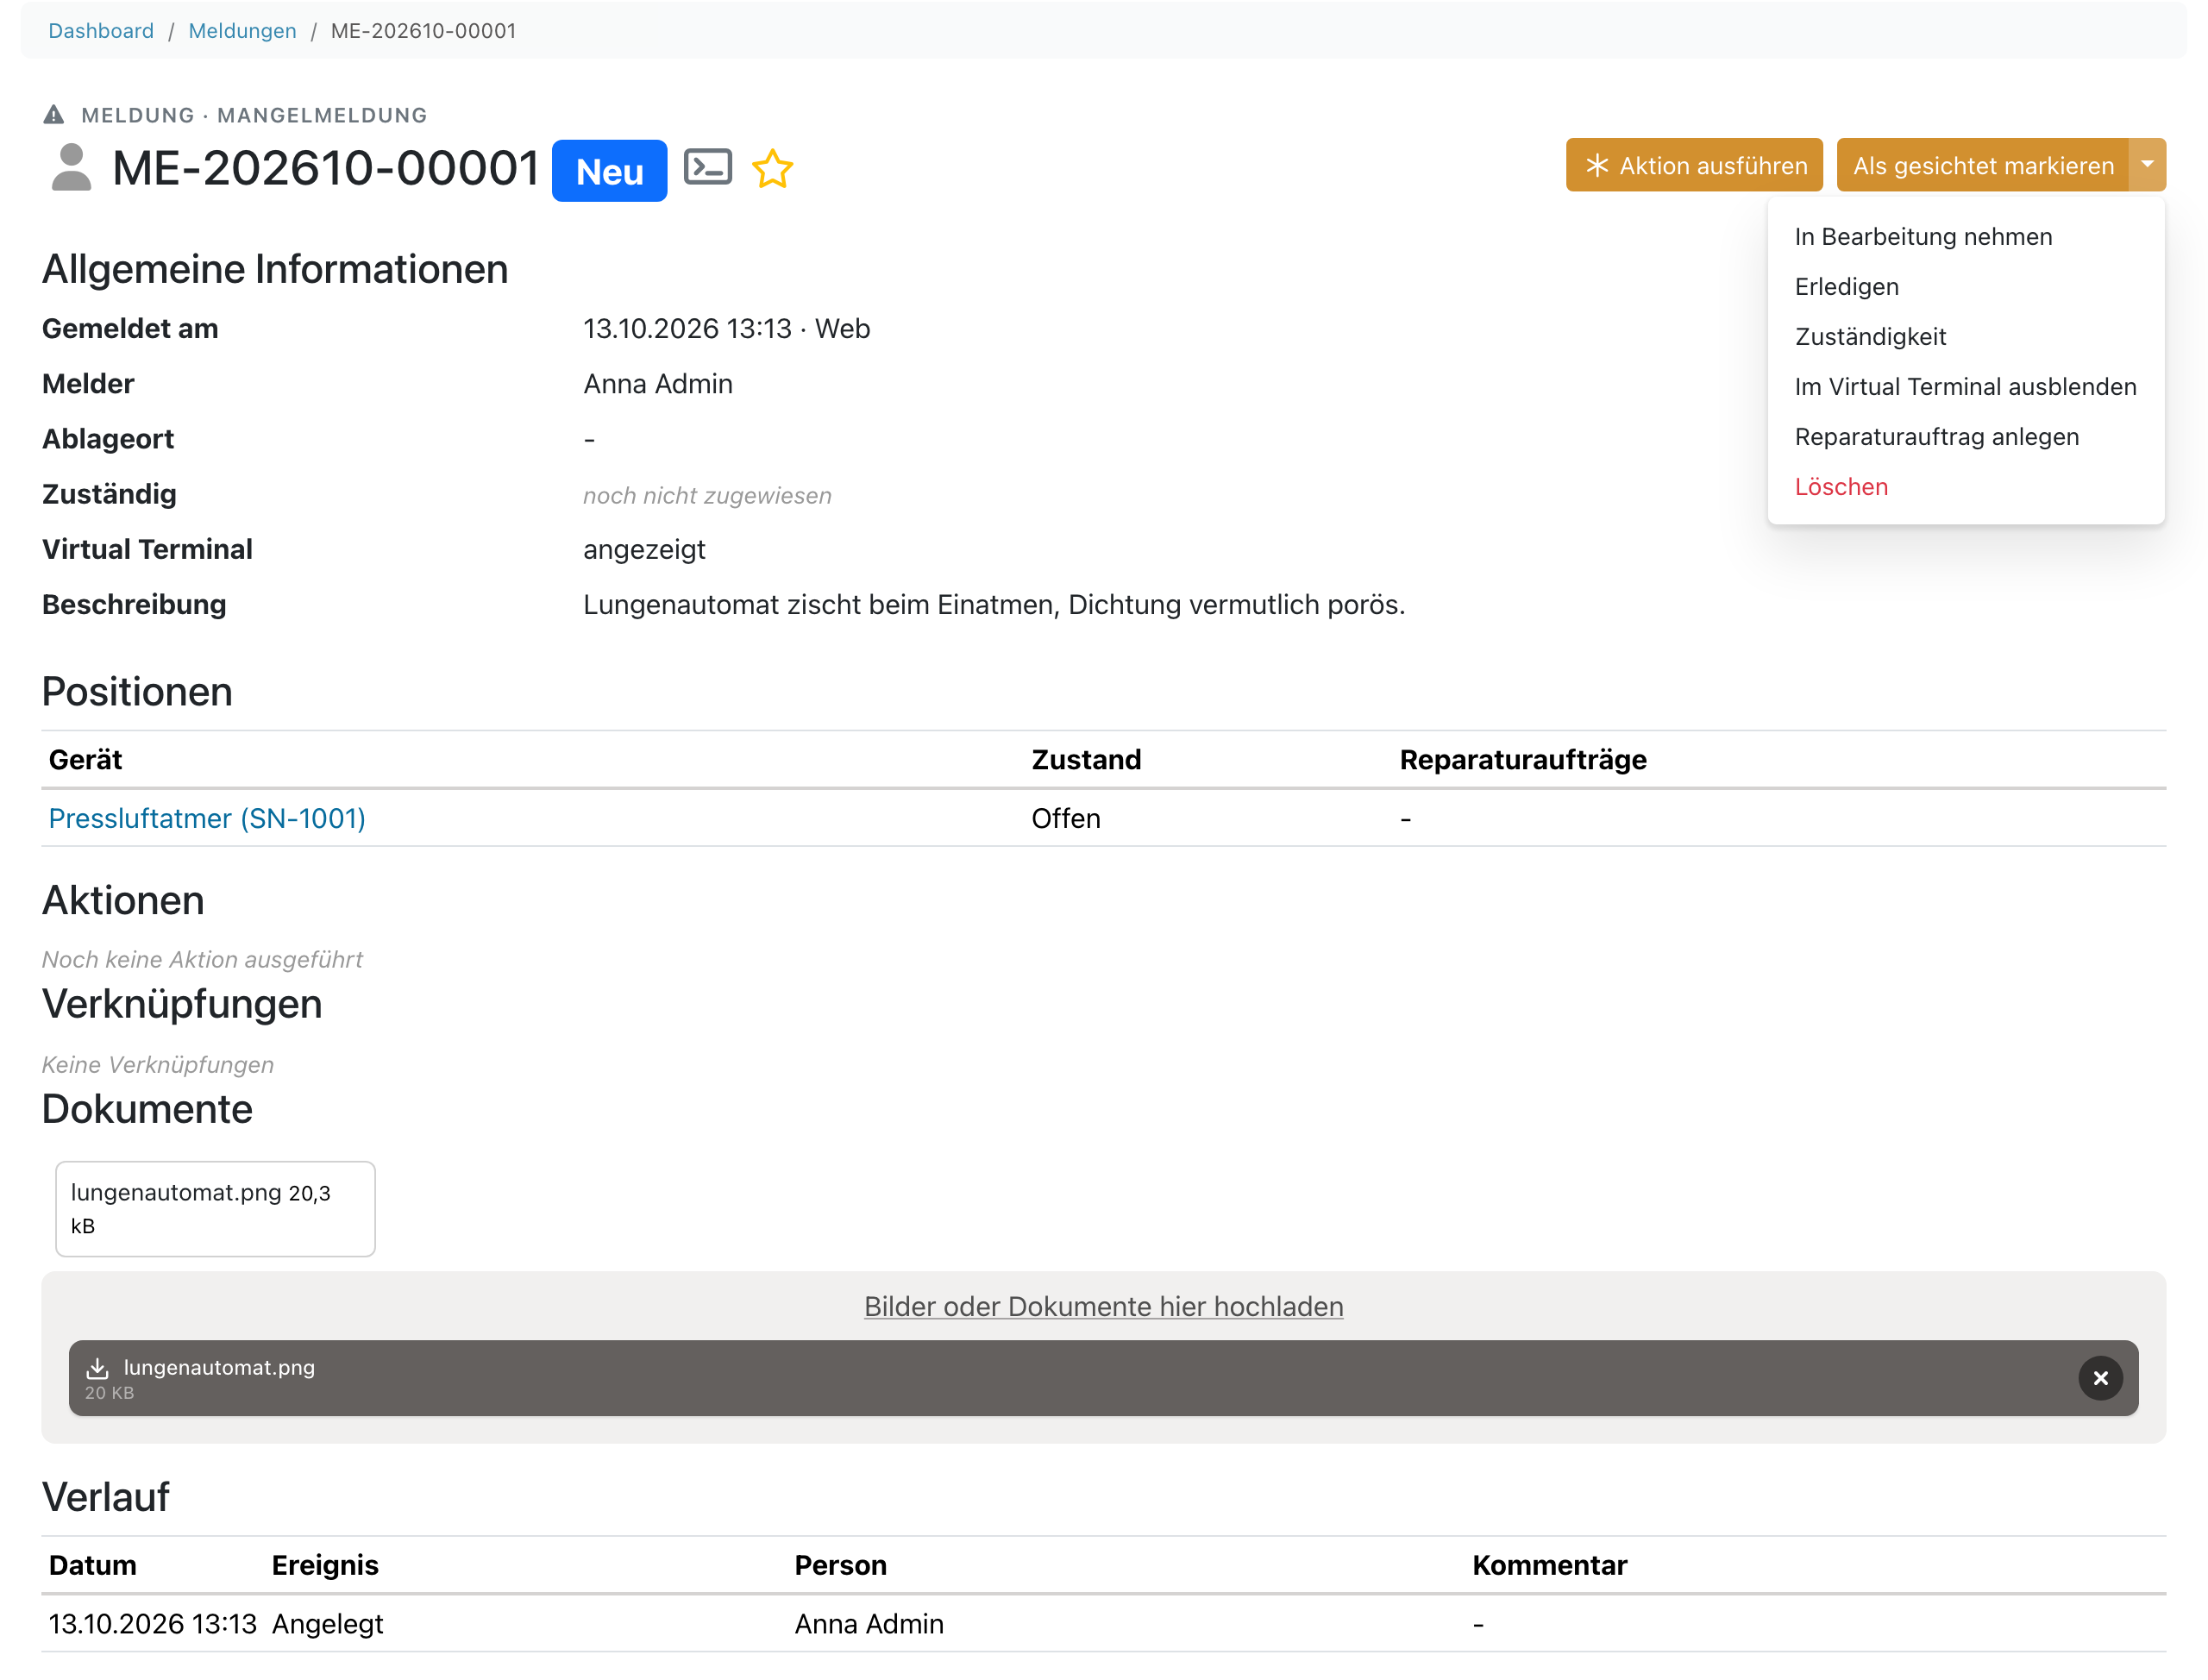2208x1680 pixels.
Task: Click Angelegt event in Verlauf table
Action: tap(327, 1623)
